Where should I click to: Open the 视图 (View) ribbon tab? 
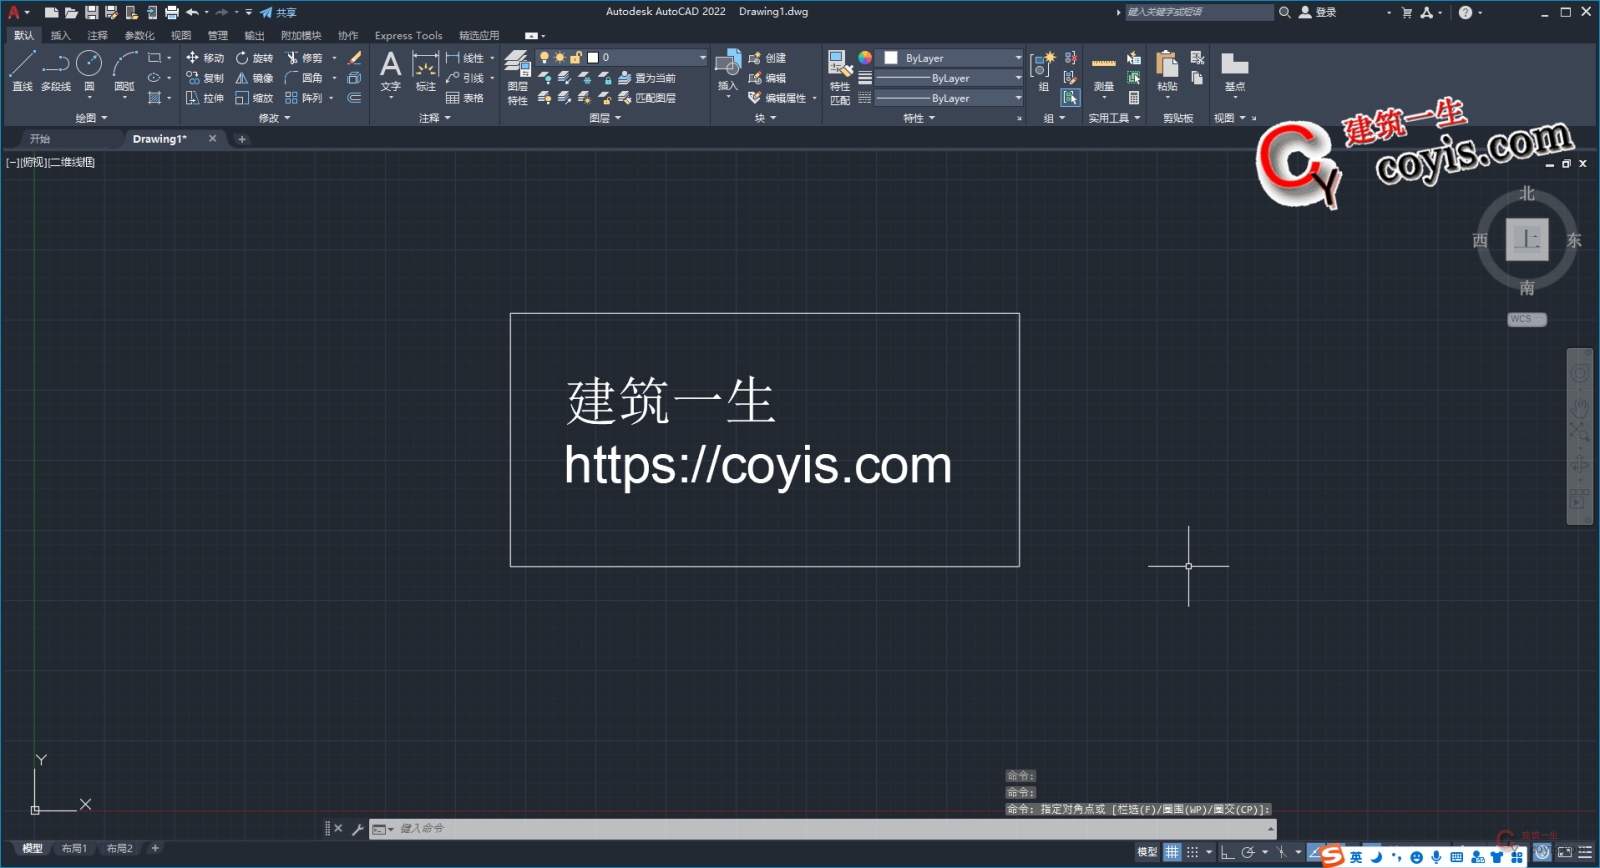(181, 35)
